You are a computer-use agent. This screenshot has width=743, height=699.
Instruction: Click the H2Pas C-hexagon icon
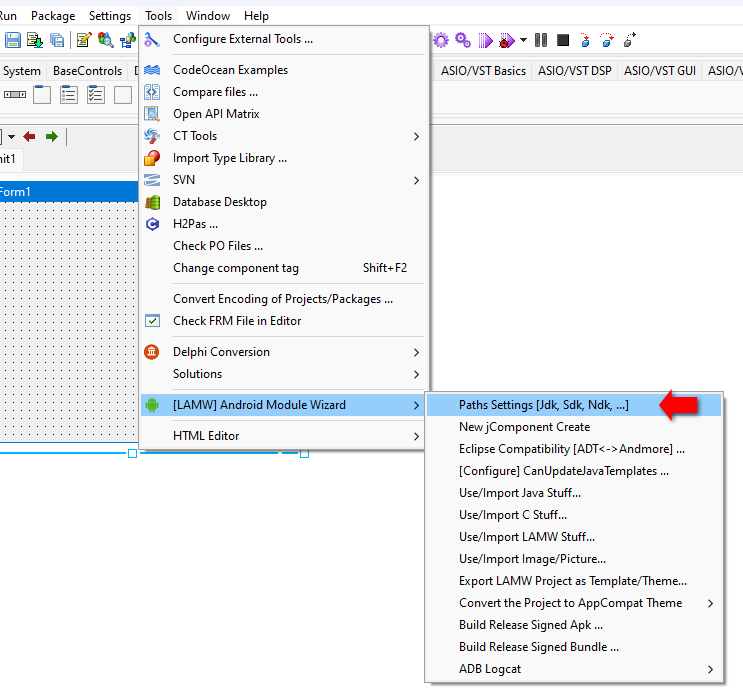(152, 224)
